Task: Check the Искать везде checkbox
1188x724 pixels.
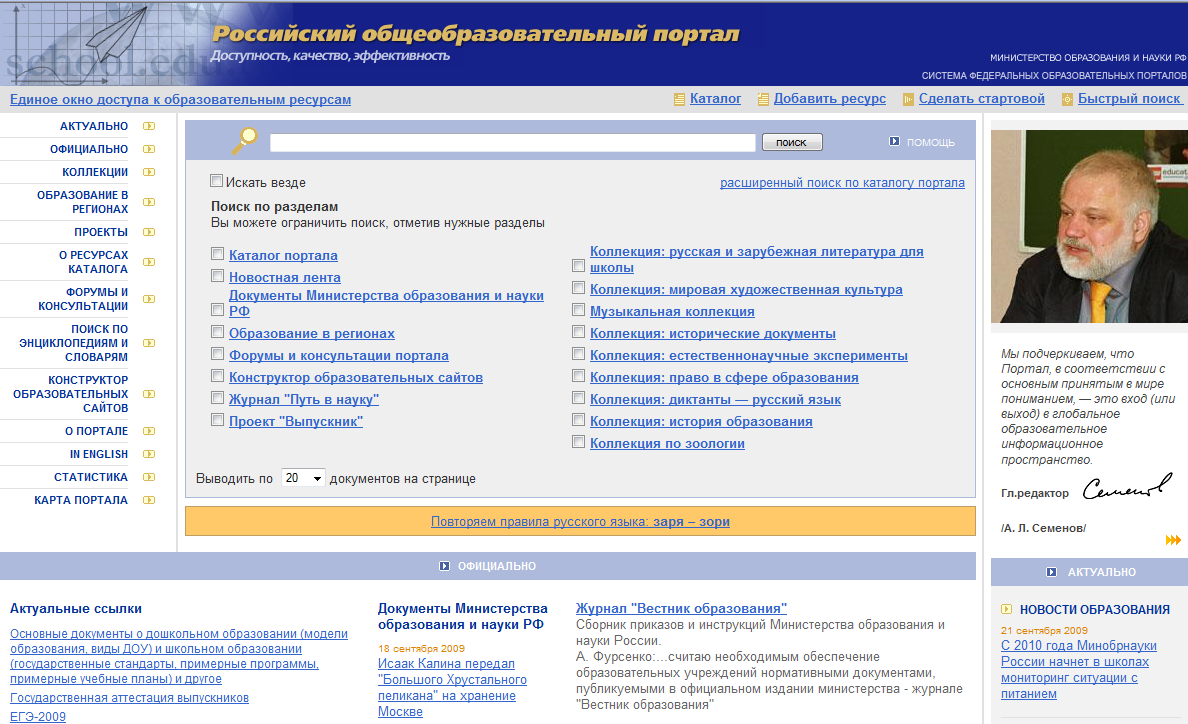Action: pyautogui.click(x=217, y=181)
